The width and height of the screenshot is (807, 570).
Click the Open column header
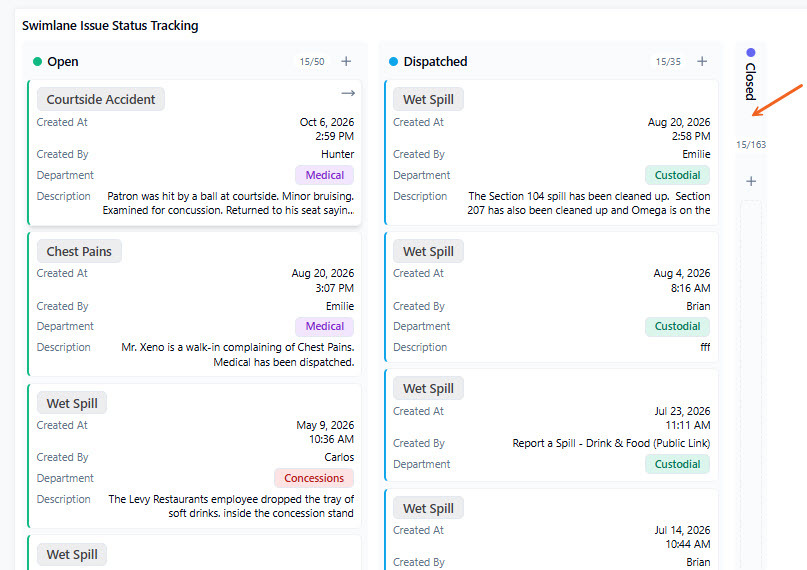coord(63,62)
